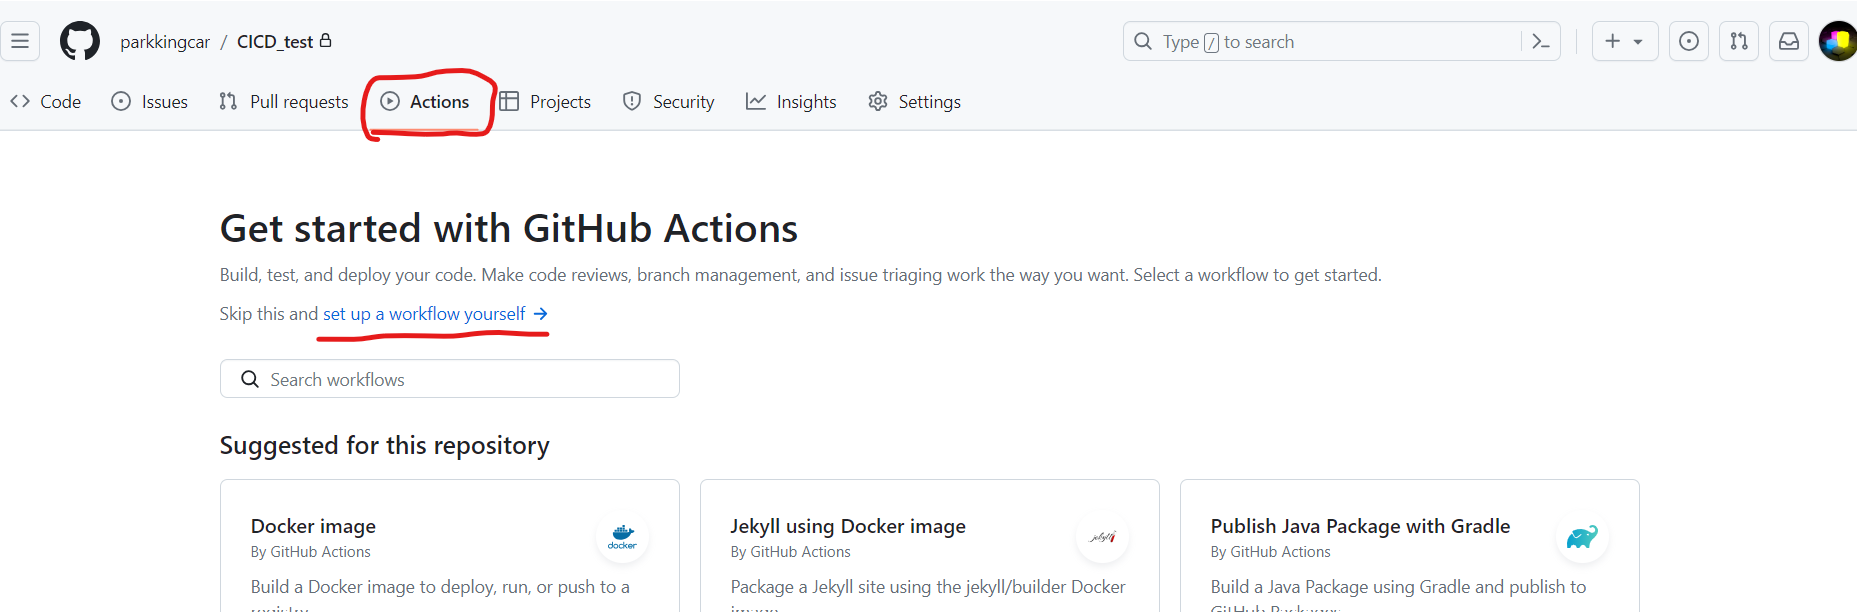Viewport: 1857px width, 612px height.
Task: Open the repository Settings tab
Action: [915, 102]
